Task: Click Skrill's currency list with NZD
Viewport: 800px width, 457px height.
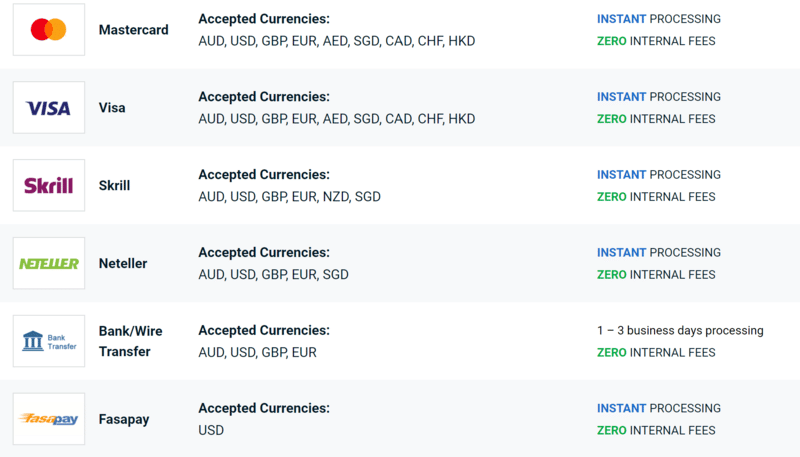Action: click(x=289, y=197)
